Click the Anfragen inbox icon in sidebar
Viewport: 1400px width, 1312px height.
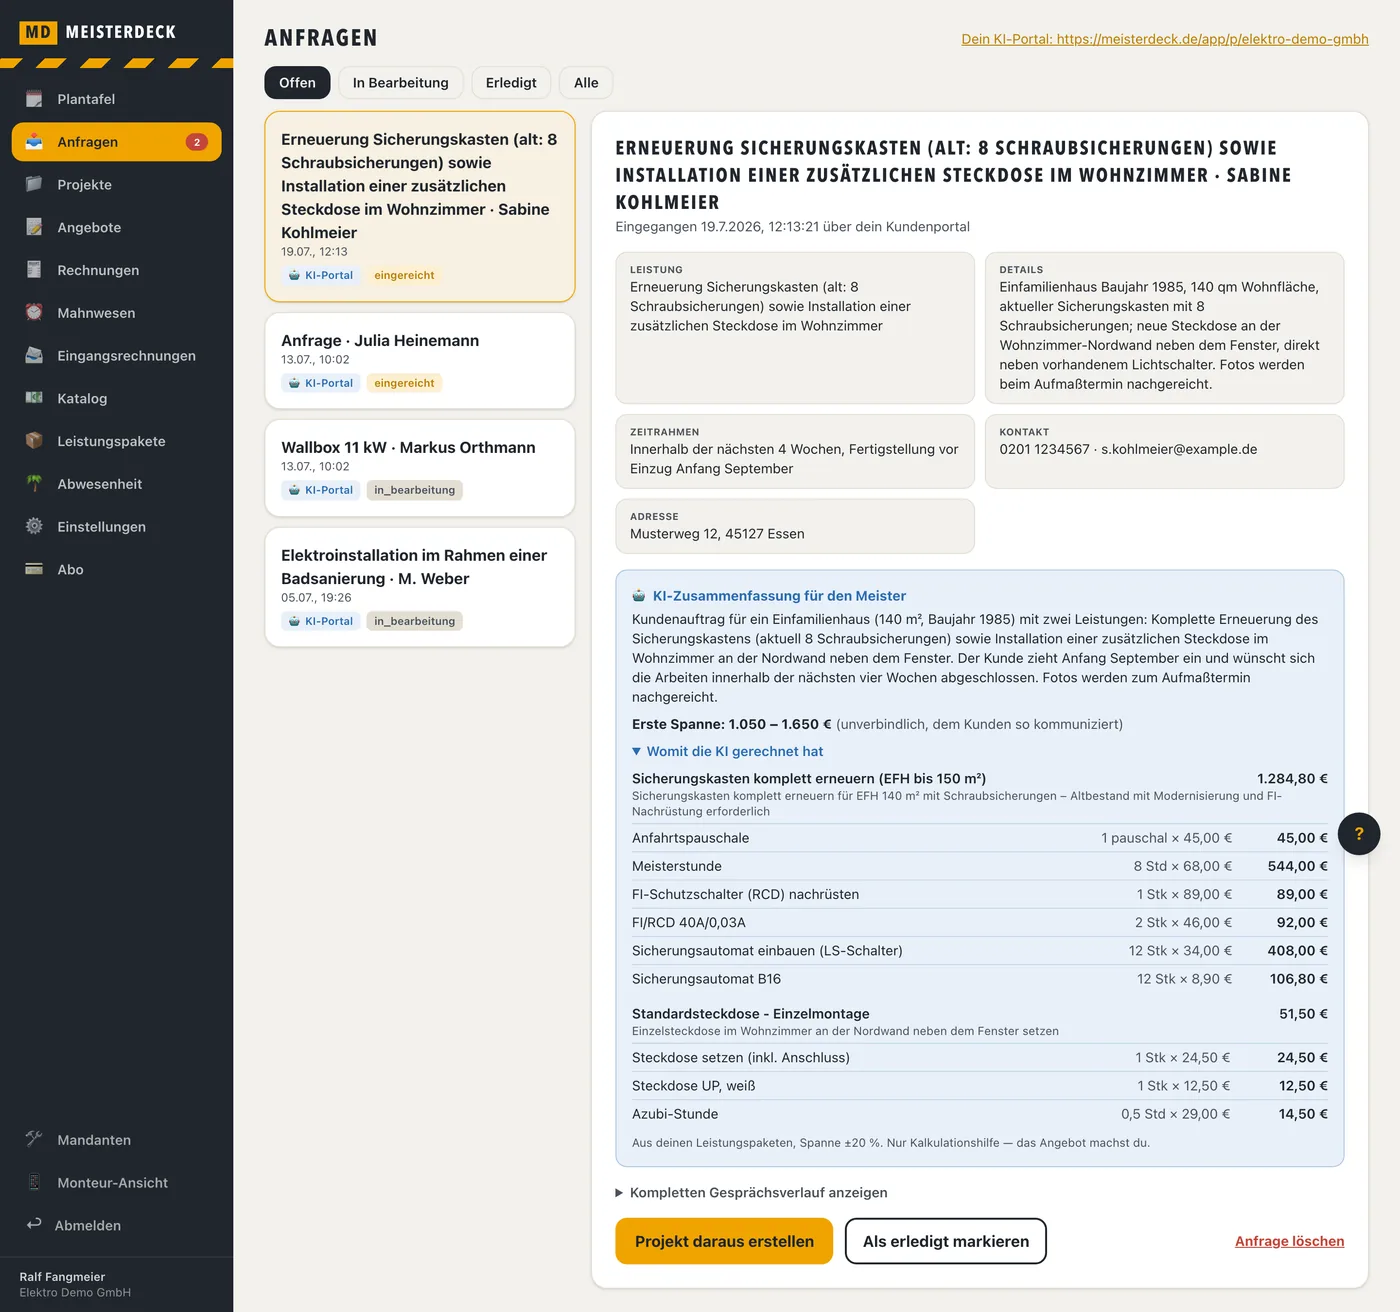click(34, 142)
